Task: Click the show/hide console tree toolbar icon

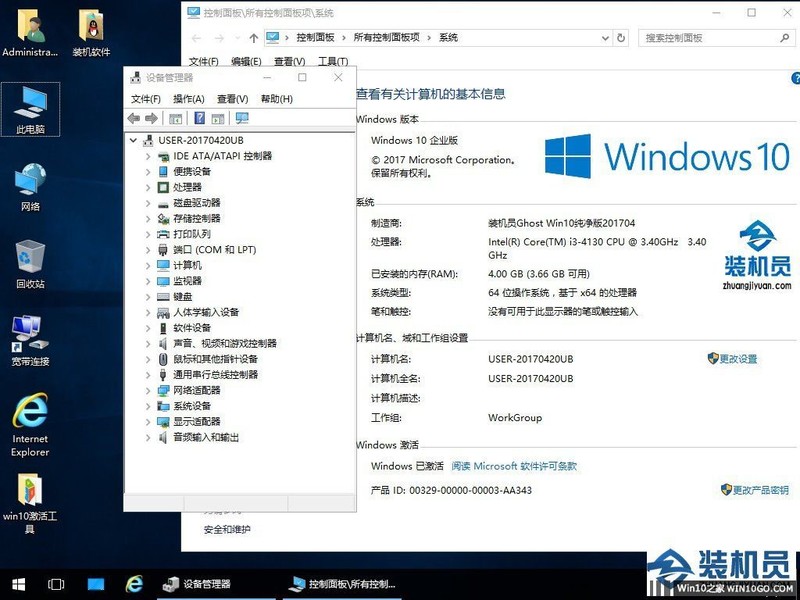Action: coord(175,119)
